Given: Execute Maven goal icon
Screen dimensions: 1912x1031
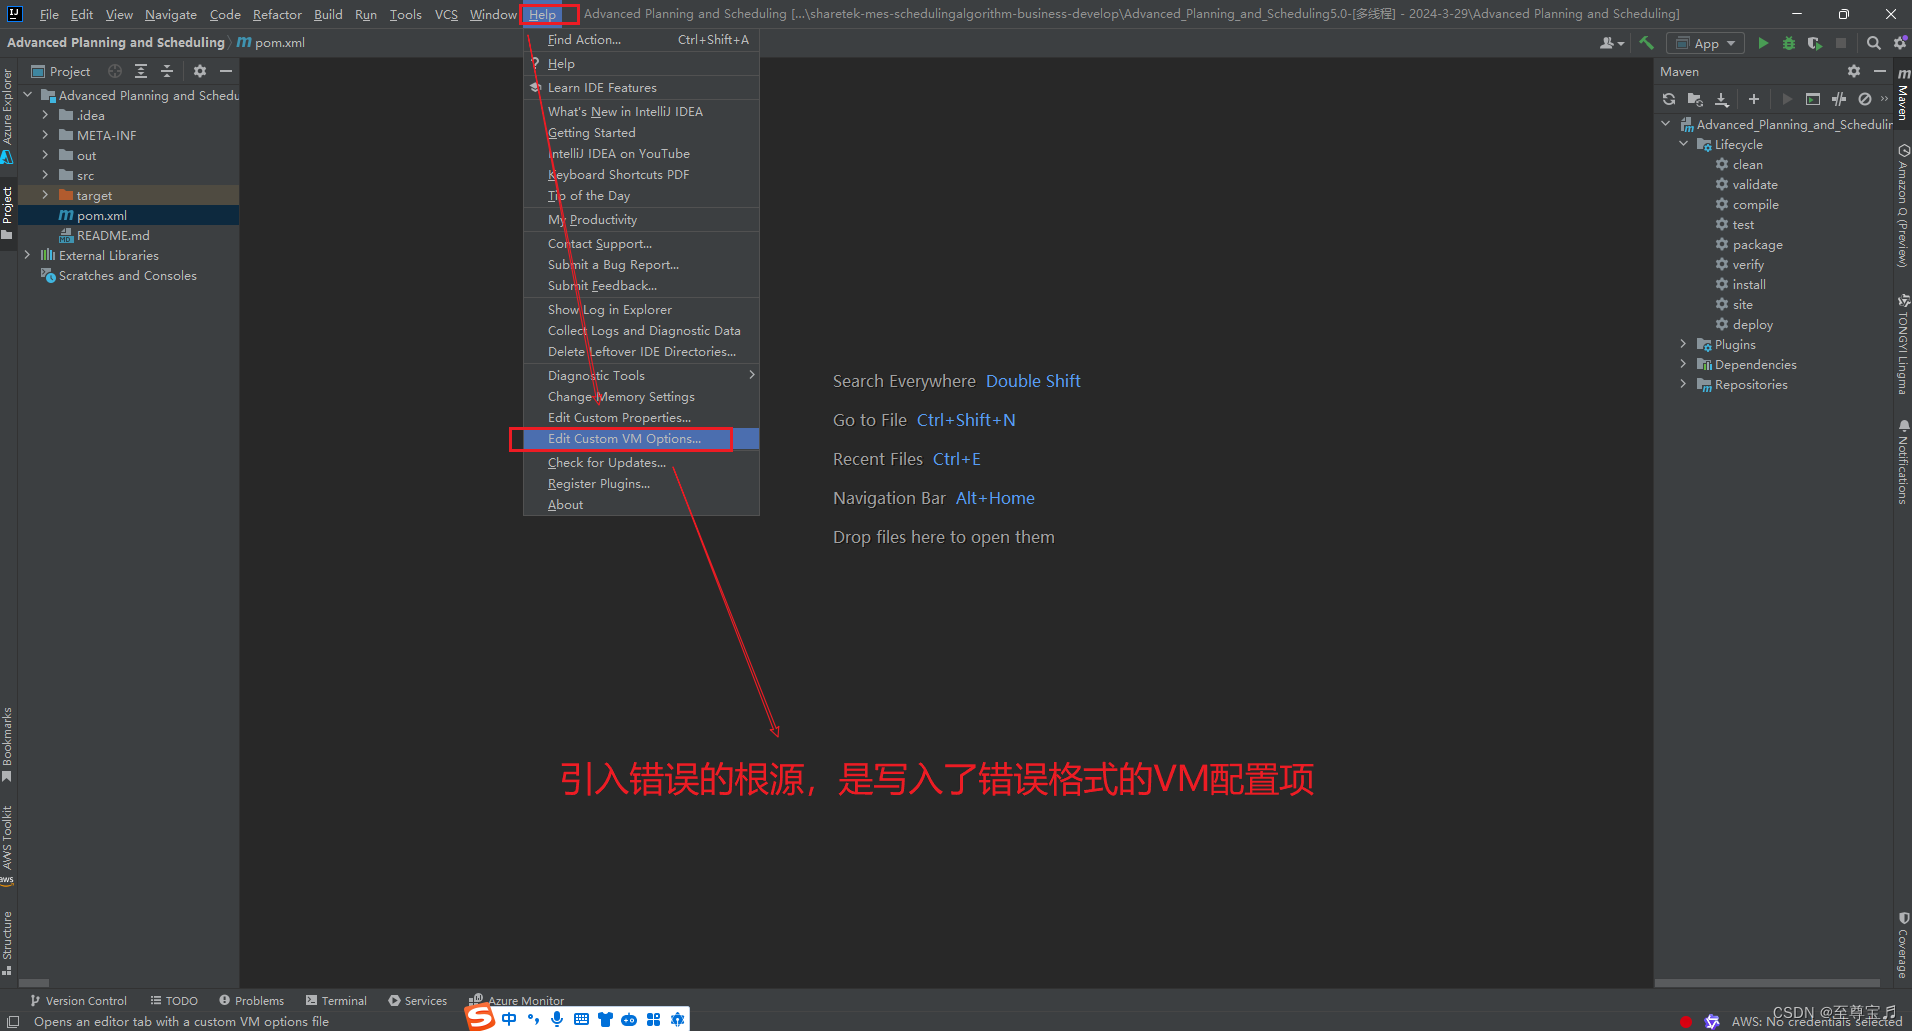Looking at the screenshot, I should click(1813, 99).
